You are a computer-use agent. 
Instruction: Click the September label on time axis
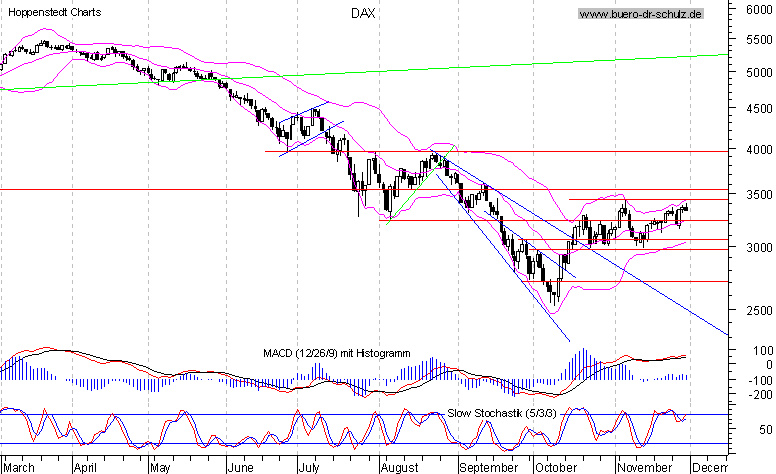pos(488,468)
